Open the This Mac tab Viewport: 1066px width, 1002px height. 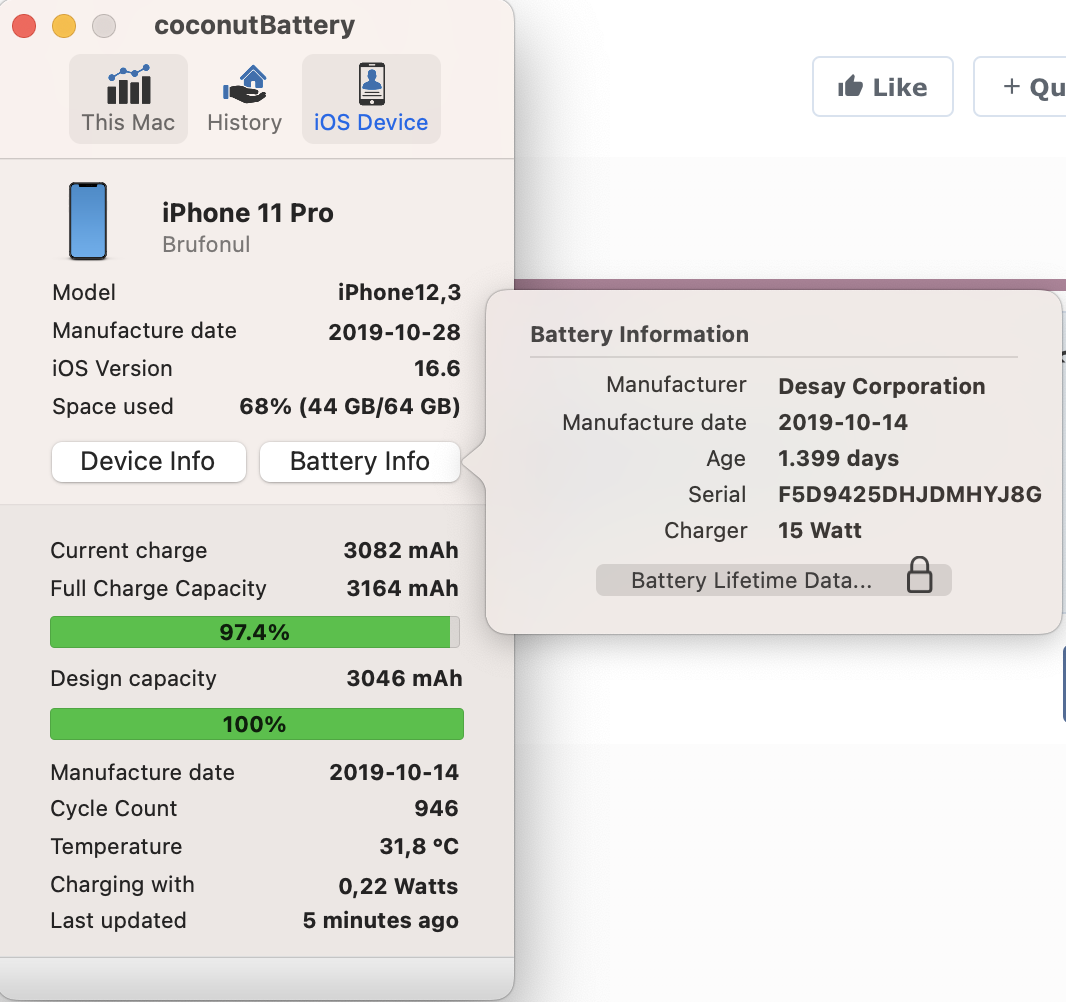[x=128, y=99]
